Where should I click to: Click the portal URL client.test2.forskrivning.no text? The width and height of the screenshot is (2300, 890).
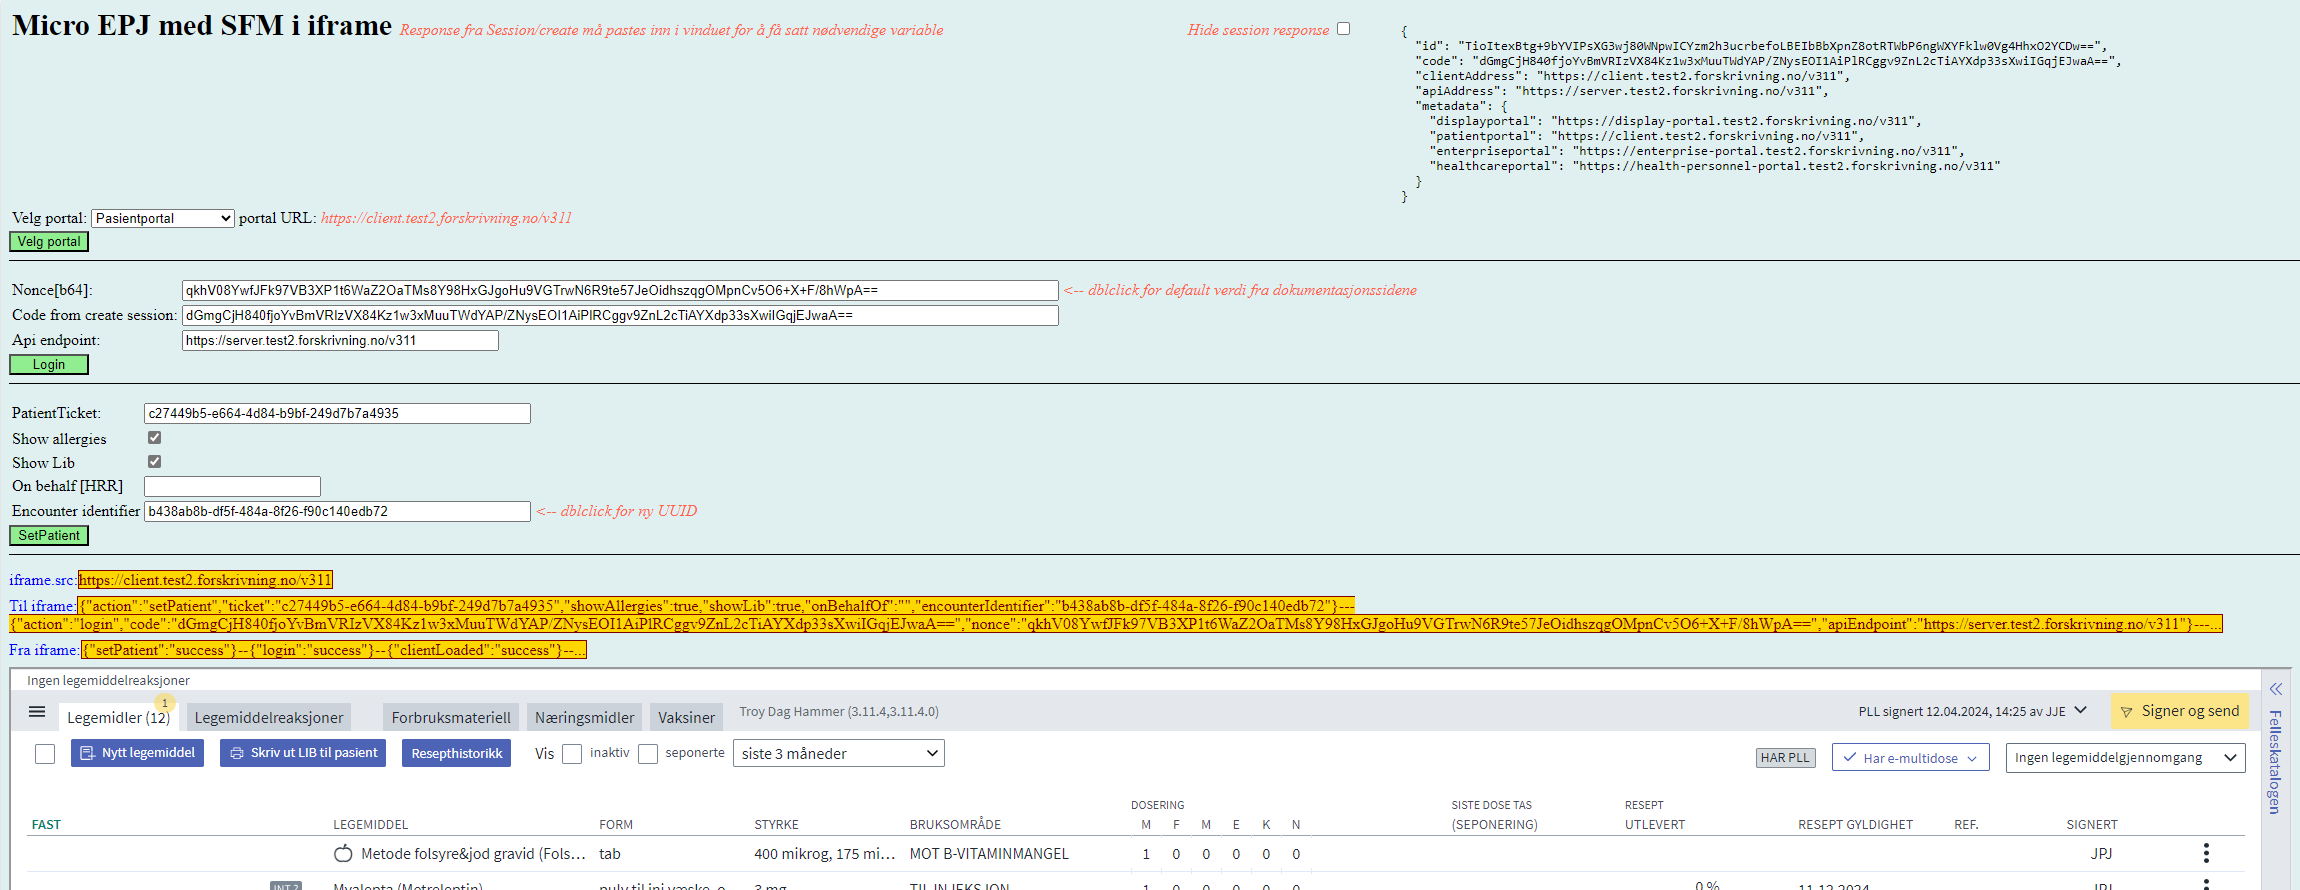coord(446,218)
